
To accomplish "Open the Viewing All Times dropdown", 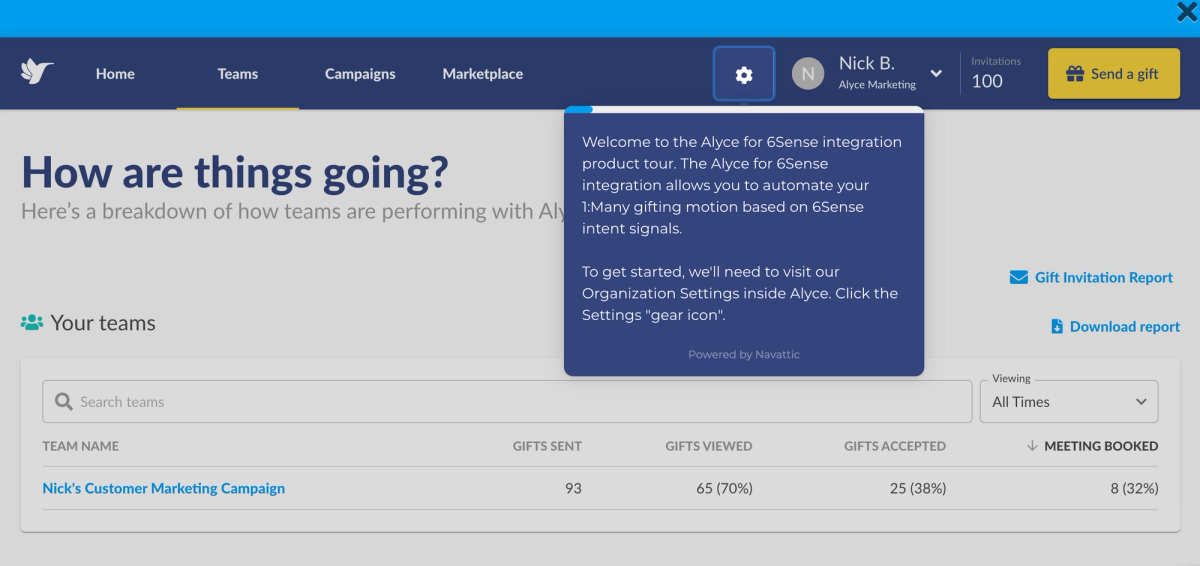I will point(1069,402).
